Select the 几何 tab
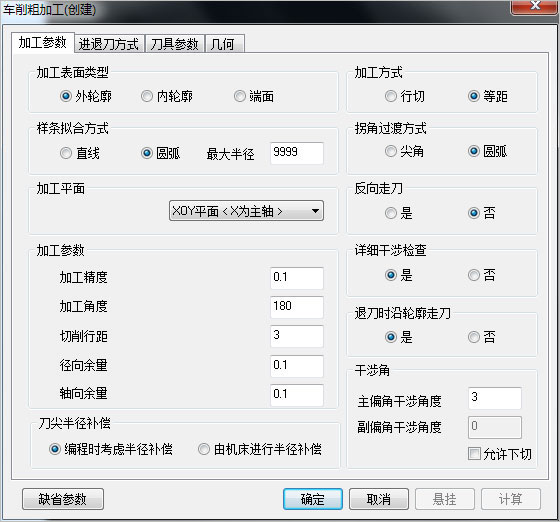Image resolution: width=560 pixels, height=522 pixels. point(224,44)
